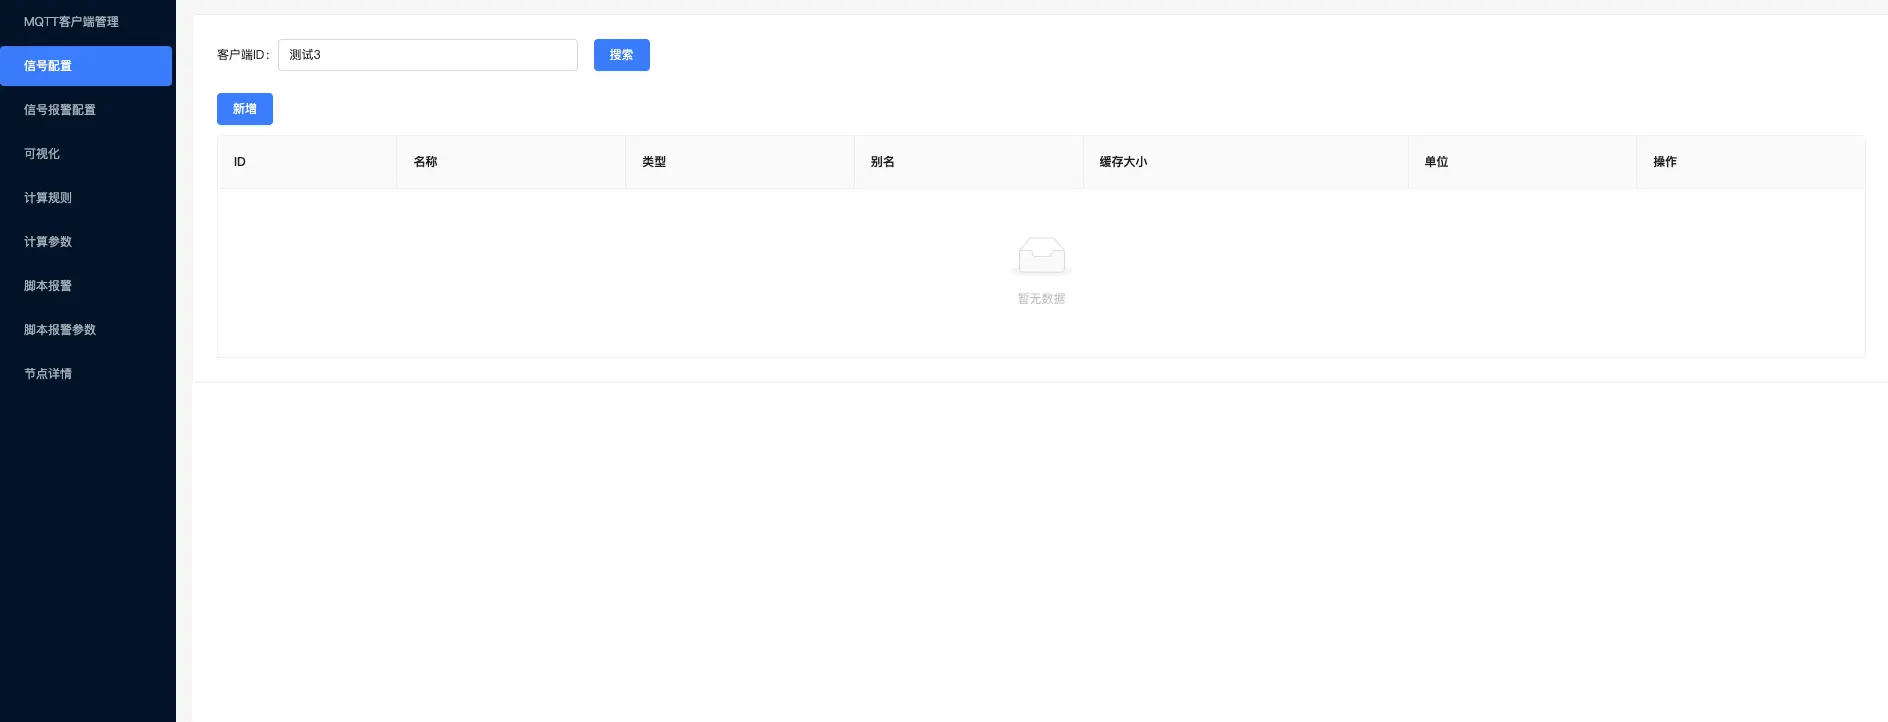Click the 搜索 button
The height and width of the screenshot is (722, 1888).
[x=622, y=55]
